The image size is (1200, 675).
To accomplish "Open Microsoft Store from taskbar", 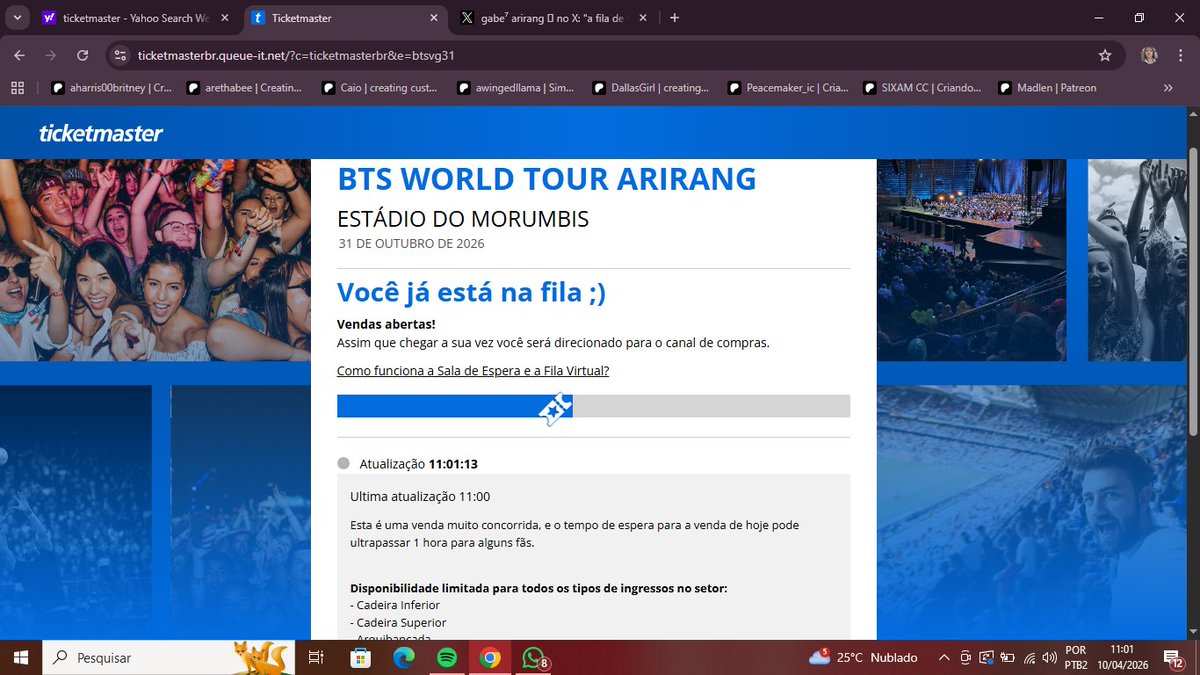I will (x=360, y=657).
